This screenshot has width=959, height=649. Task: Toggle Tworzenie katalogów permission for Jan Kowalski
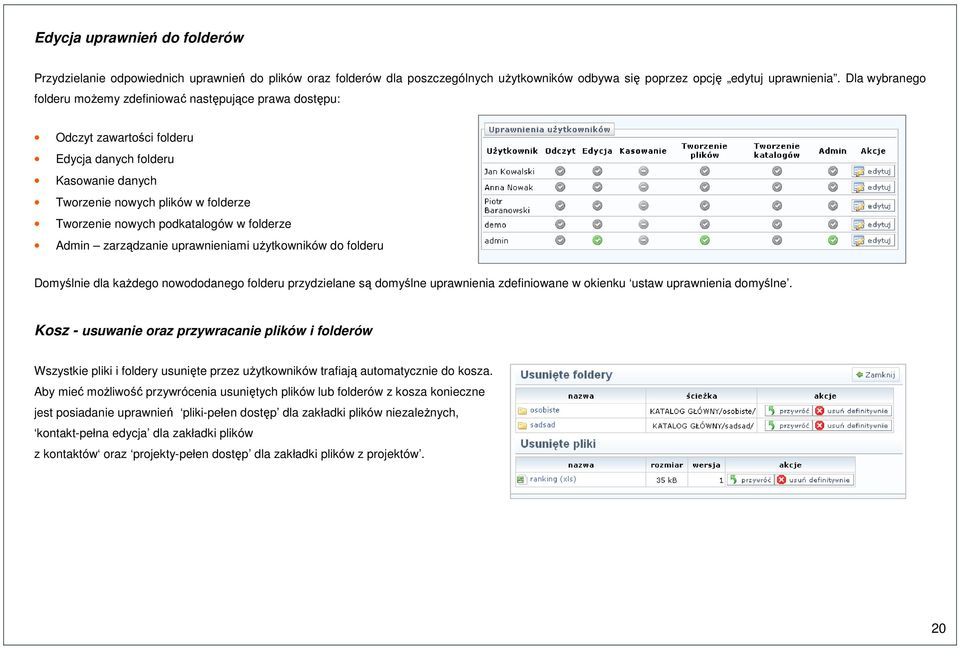pos(777,171)
